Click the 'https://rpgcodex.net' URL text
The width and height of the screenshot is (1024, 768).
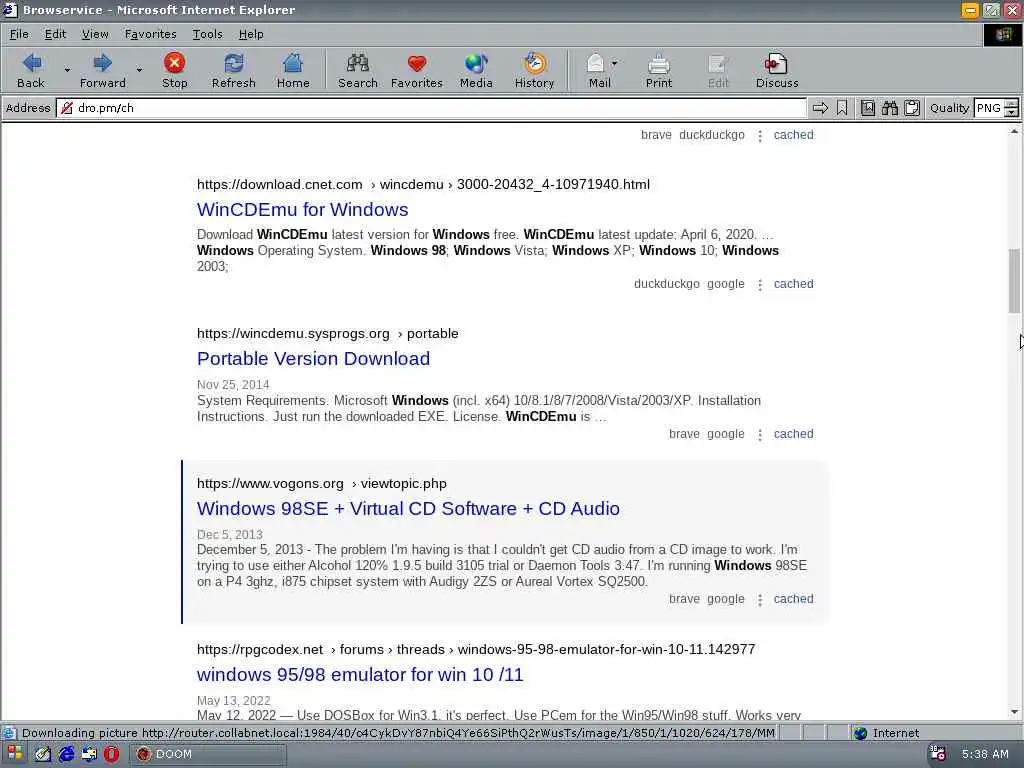point(259,650)
